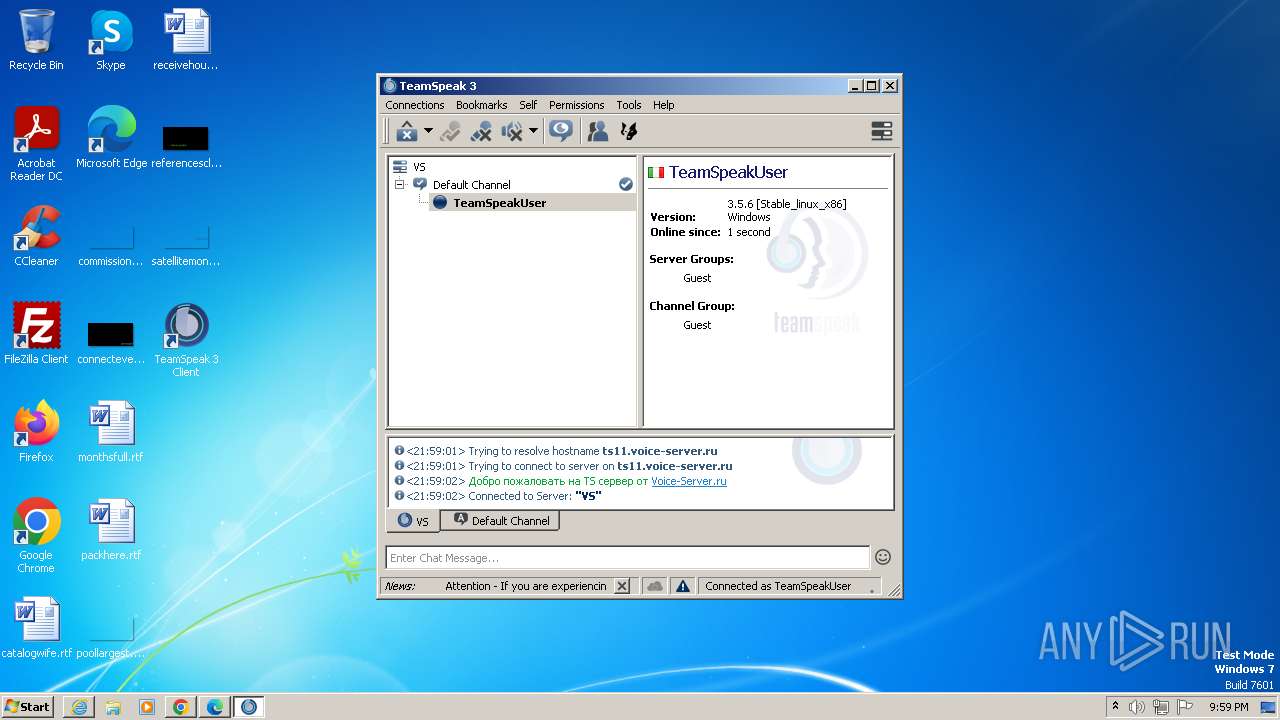
Task: Click the cloud sync status icon
Action: (655, 586)
